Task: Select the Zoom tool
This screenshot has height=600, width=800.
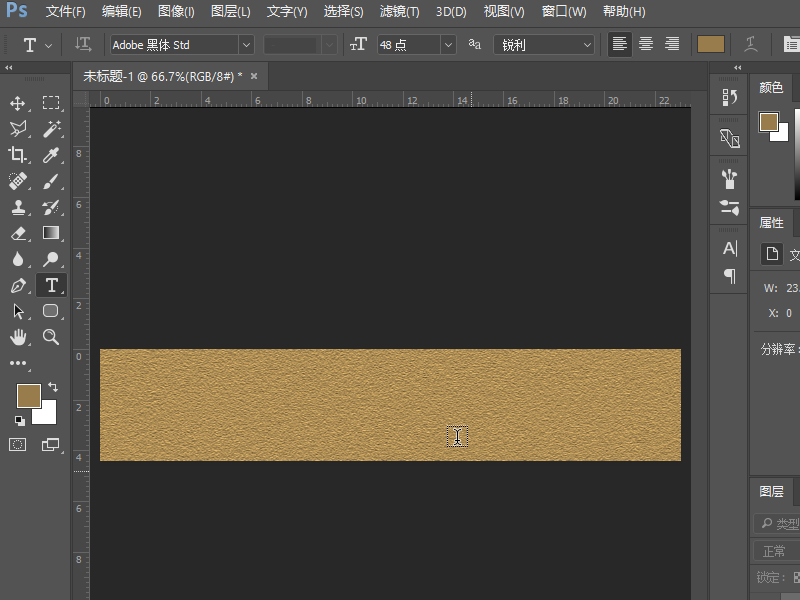Action: 51,337
